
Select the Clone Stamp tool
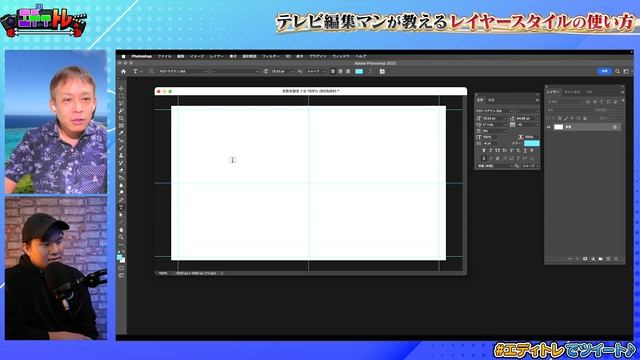tap(121, 155)
